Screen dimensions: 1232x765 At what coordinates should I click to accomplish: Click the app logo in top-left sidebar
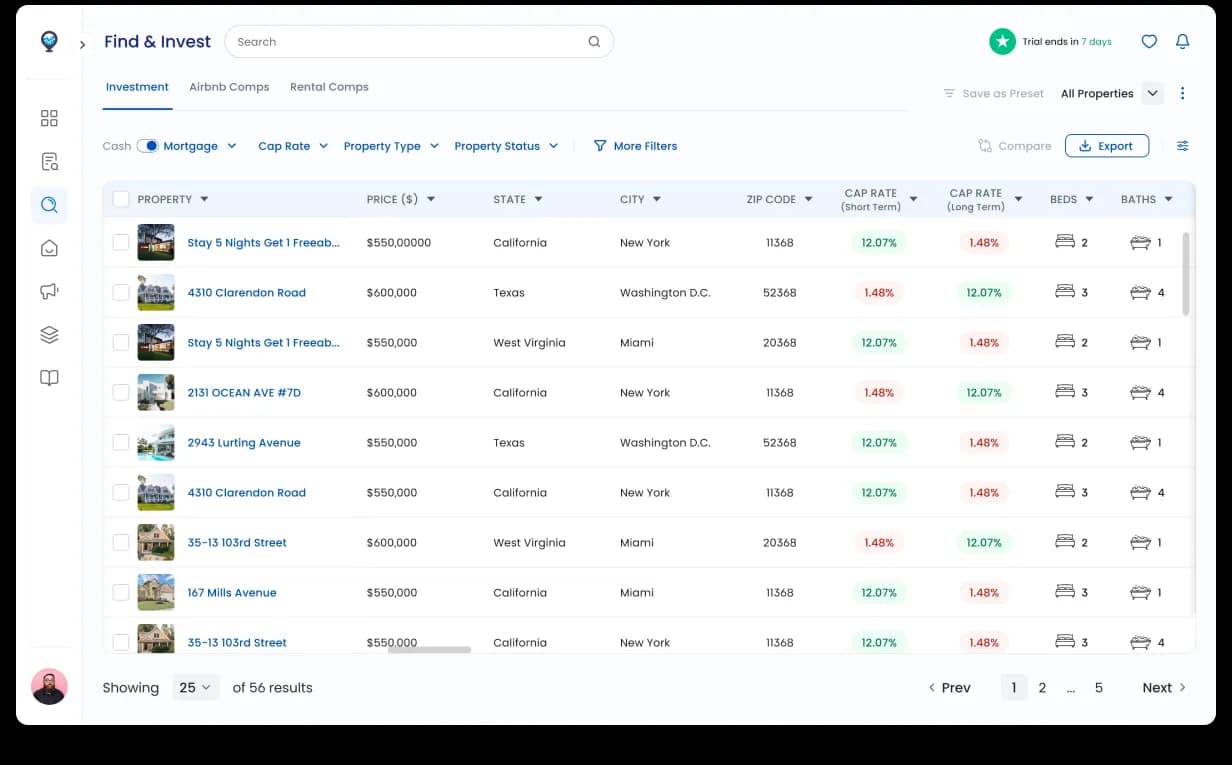(49, 41)
